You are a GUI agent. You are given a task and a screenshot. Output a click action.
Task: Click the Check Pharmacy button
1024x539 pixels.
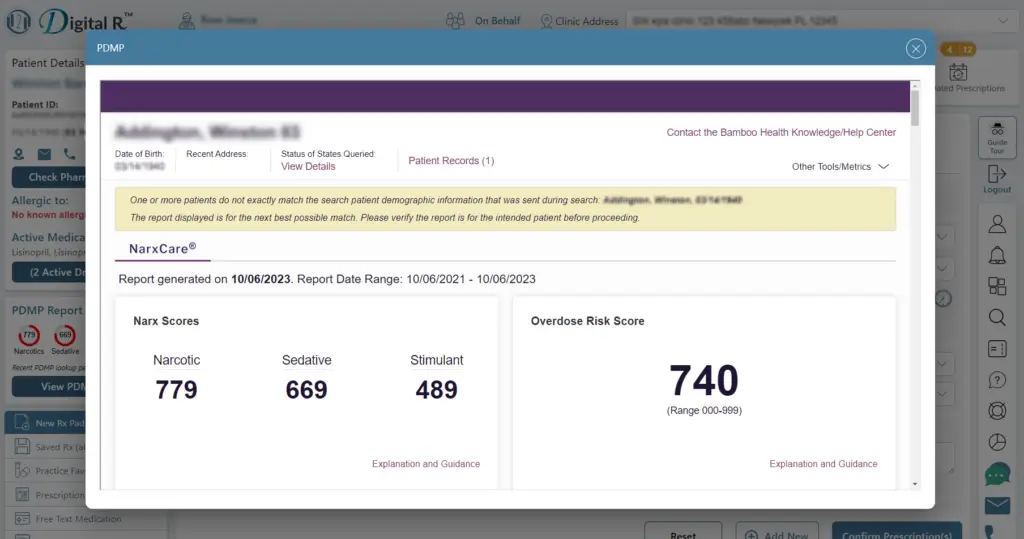point(49,177)
